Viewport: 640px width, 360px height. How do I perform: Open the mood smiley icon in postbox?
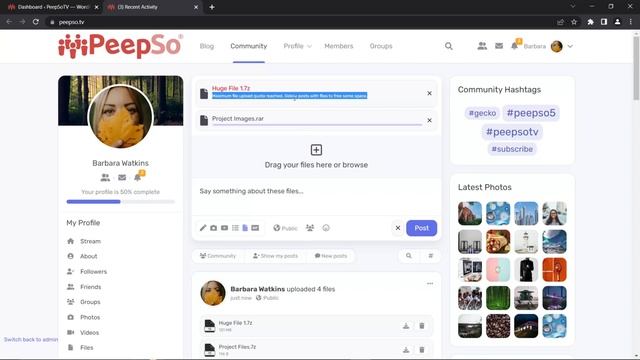click(326, 228)
